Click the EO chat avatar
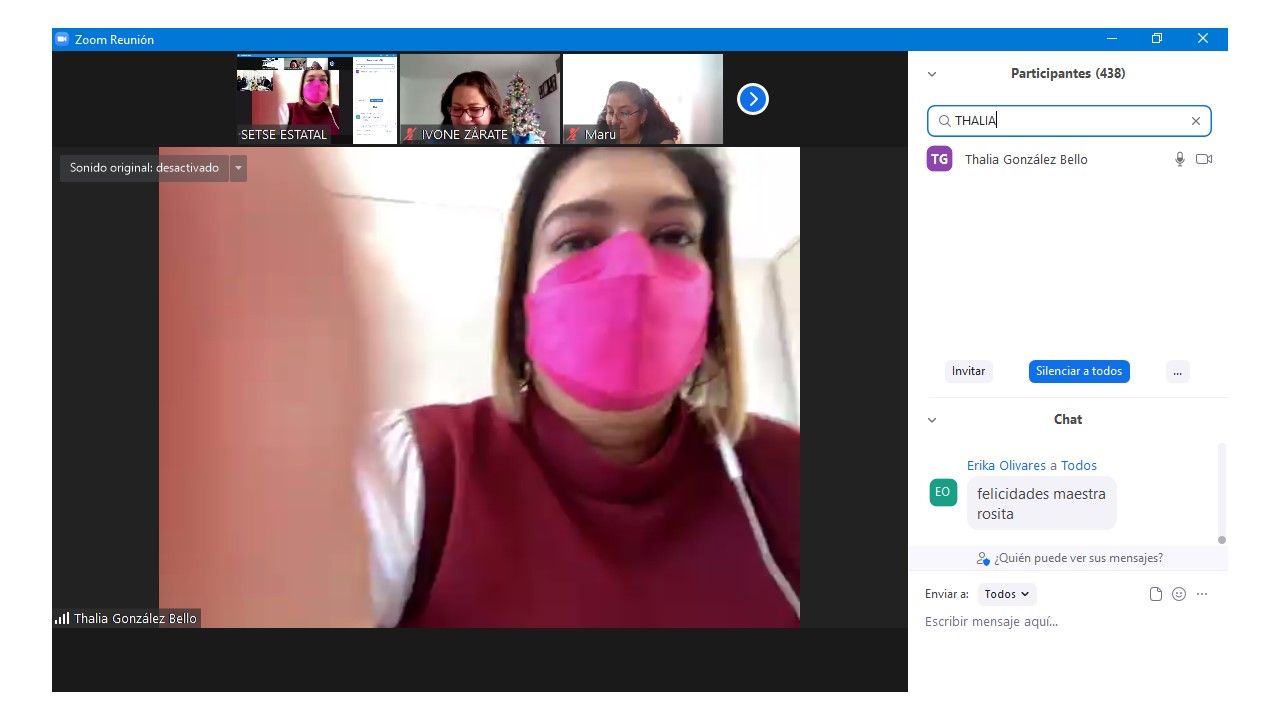Image resolution: width=1280 pixels, height=720 pixels. tap(943, 492)
